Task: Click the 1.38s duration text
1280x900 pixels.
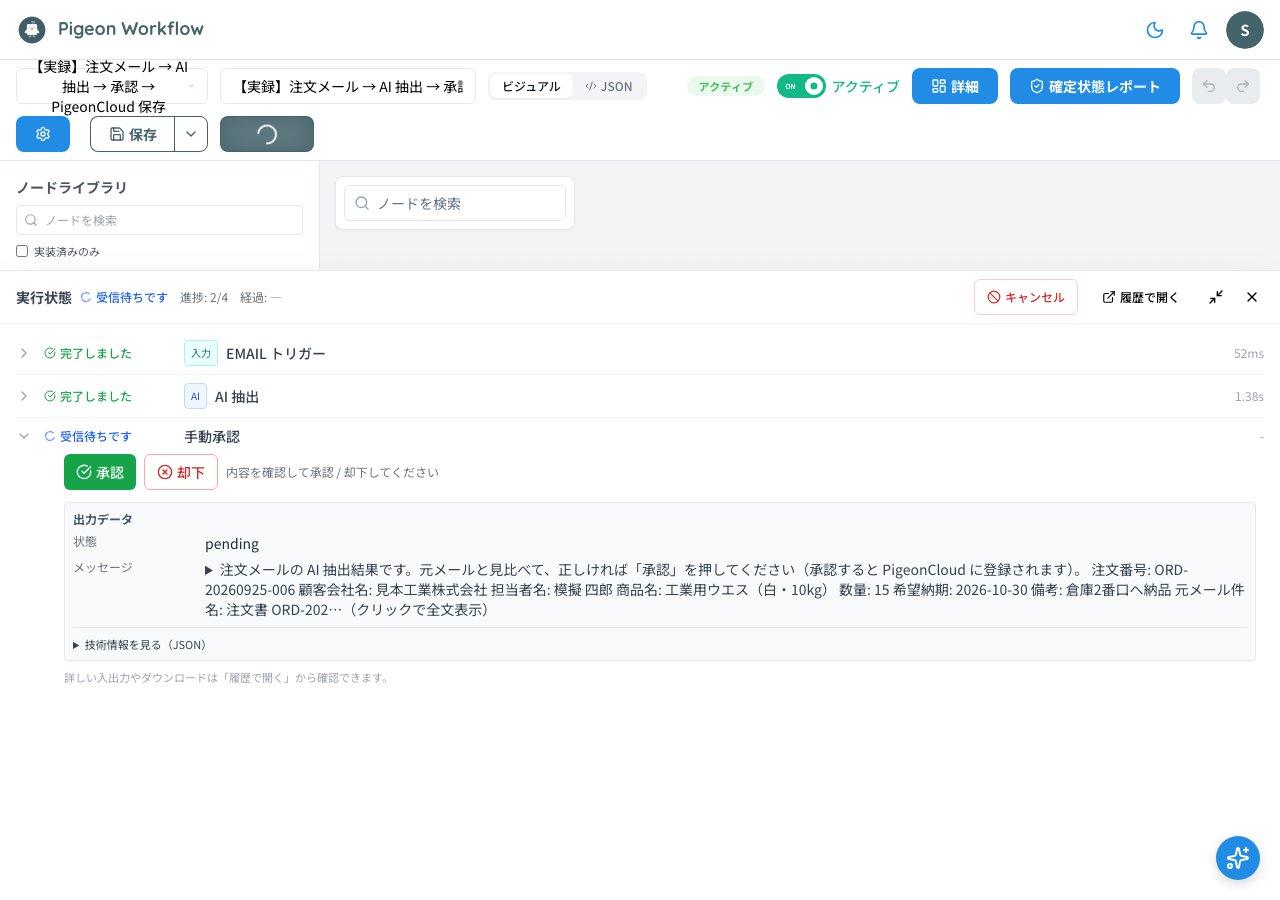Action: (1249, 397)
